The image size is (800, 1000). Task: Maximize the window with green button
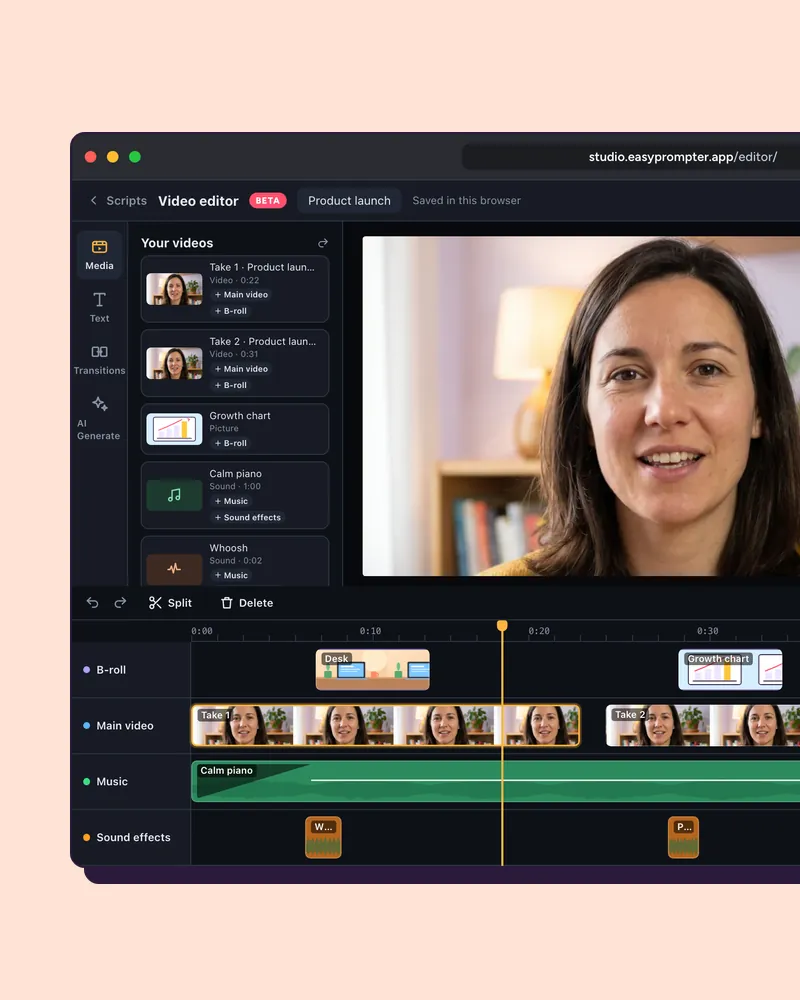tap(135, 157)
